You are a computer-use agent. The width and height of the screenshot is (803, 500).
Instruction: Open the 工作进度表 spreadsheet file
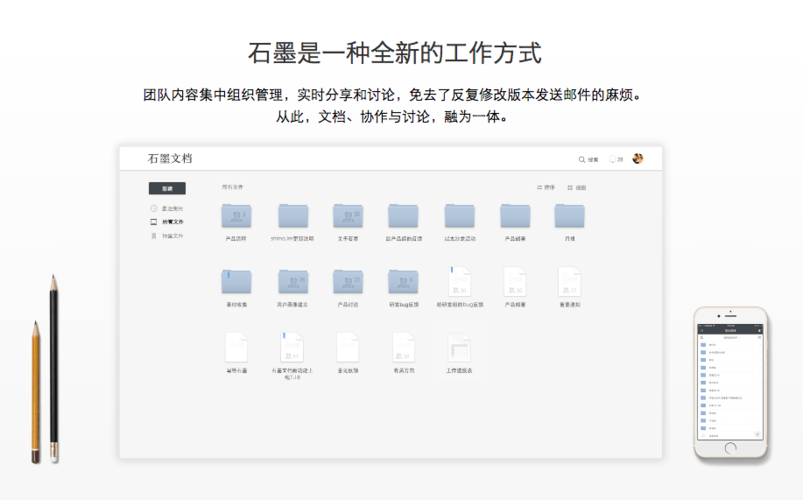pos(459,347)
